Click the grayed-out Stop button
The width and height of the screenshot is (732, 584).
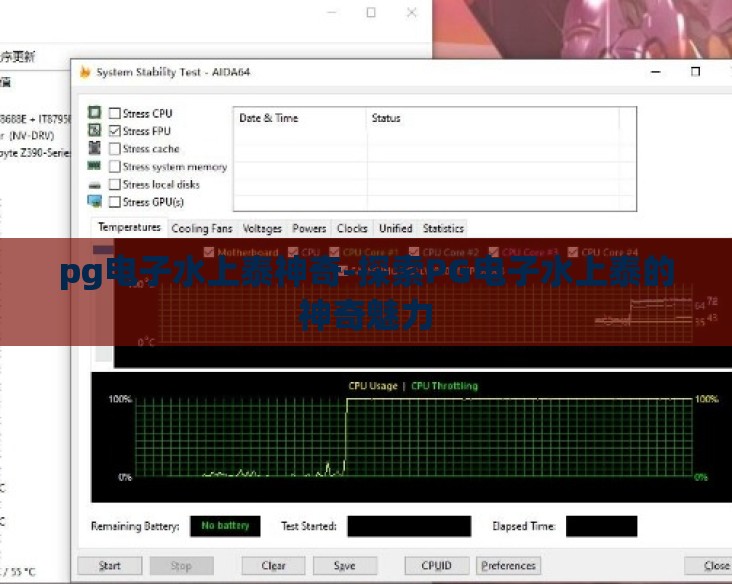point(181,566)
